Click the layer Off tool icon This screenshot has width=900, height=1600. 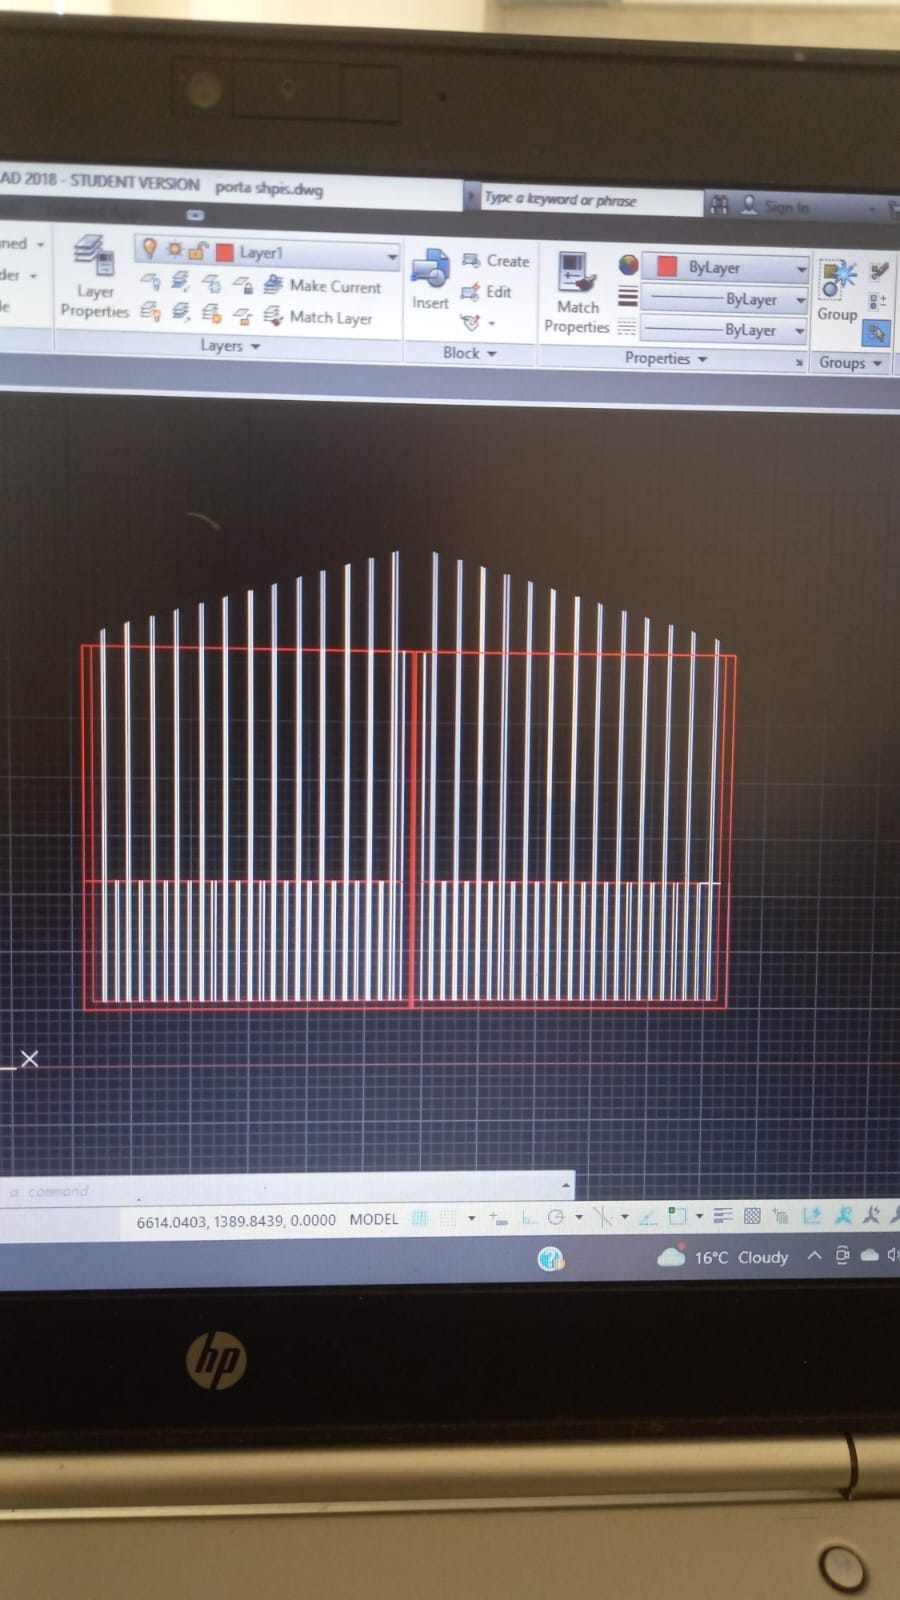[x=149, y=281]
